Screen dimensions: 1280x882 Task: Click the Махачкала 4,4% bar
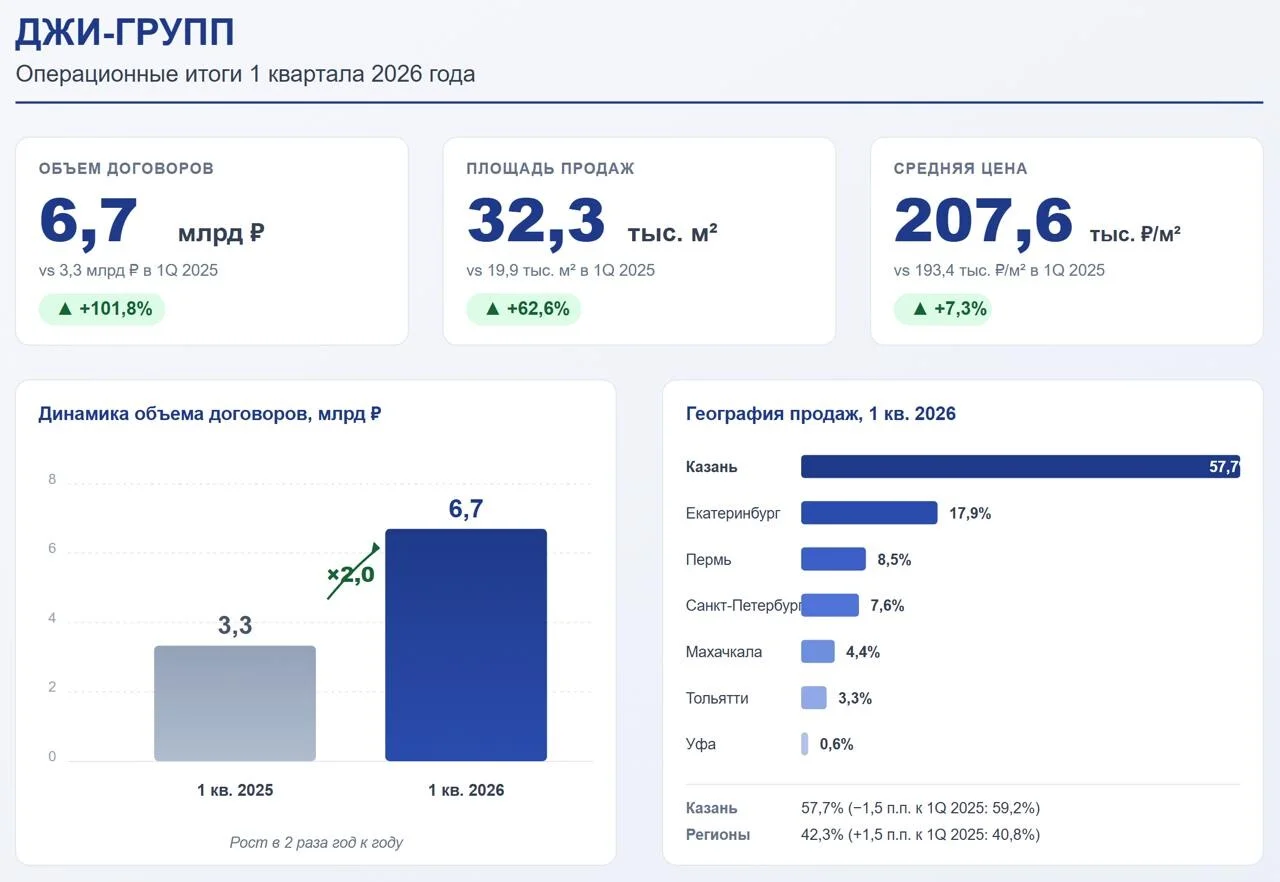pyautogui.click(x=818, y=651)
